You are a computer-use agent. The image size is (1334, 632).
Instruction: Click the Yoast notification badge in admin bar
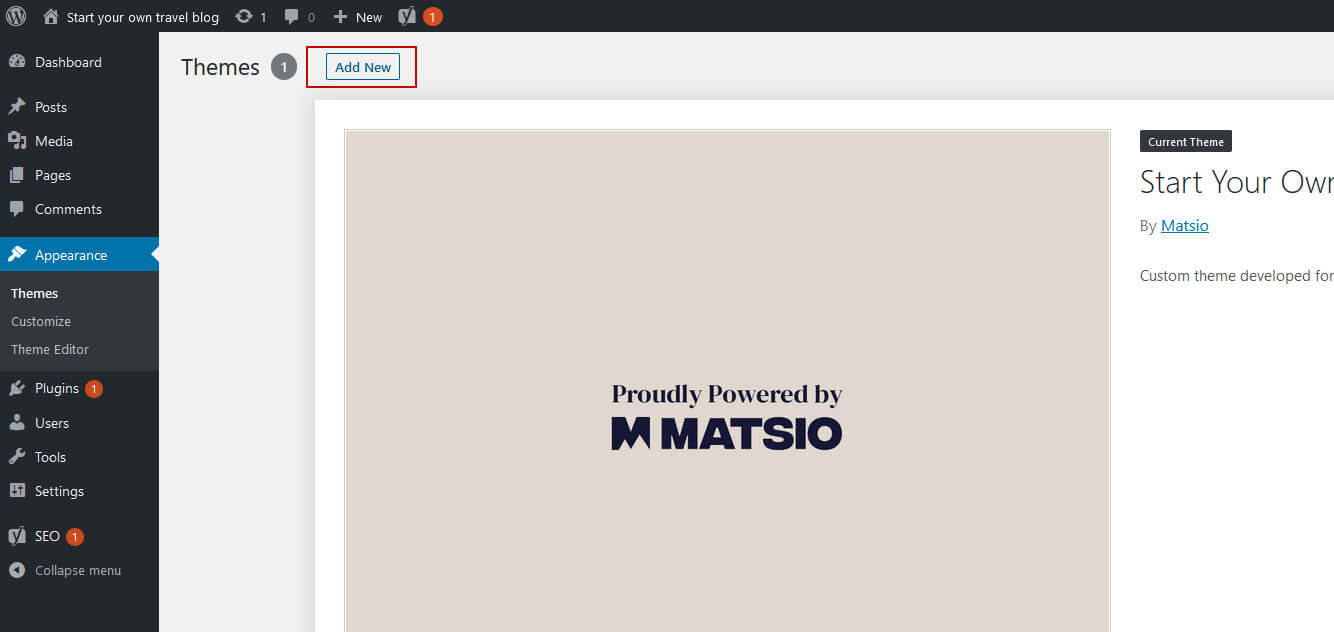click(432, 16)
